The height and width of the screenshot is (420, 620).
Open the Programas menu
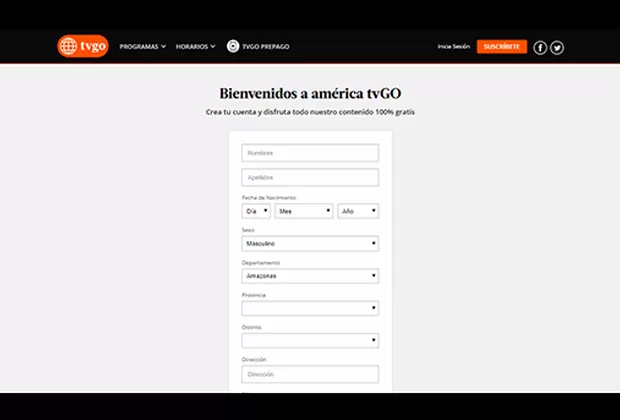(x=143, y=46)
